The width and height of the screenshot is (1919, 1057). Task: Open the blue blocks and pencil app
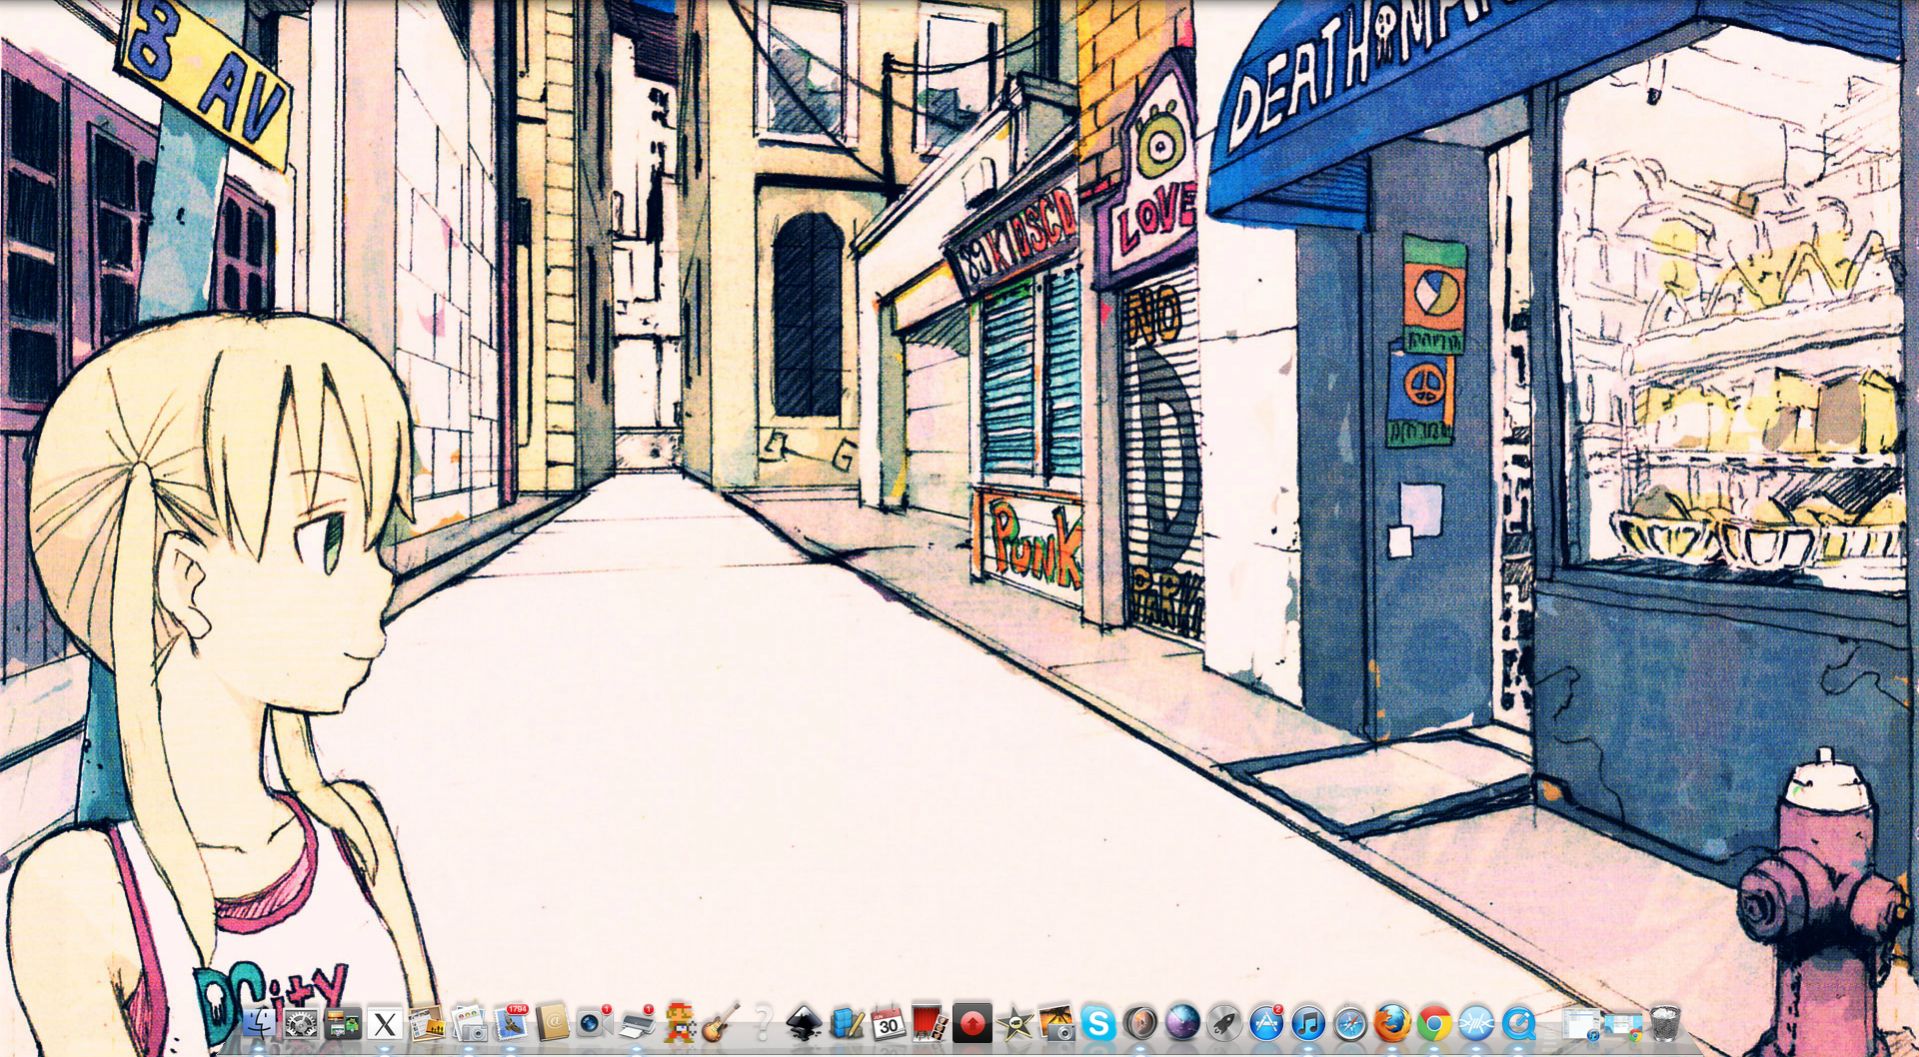pos(846,1023)
